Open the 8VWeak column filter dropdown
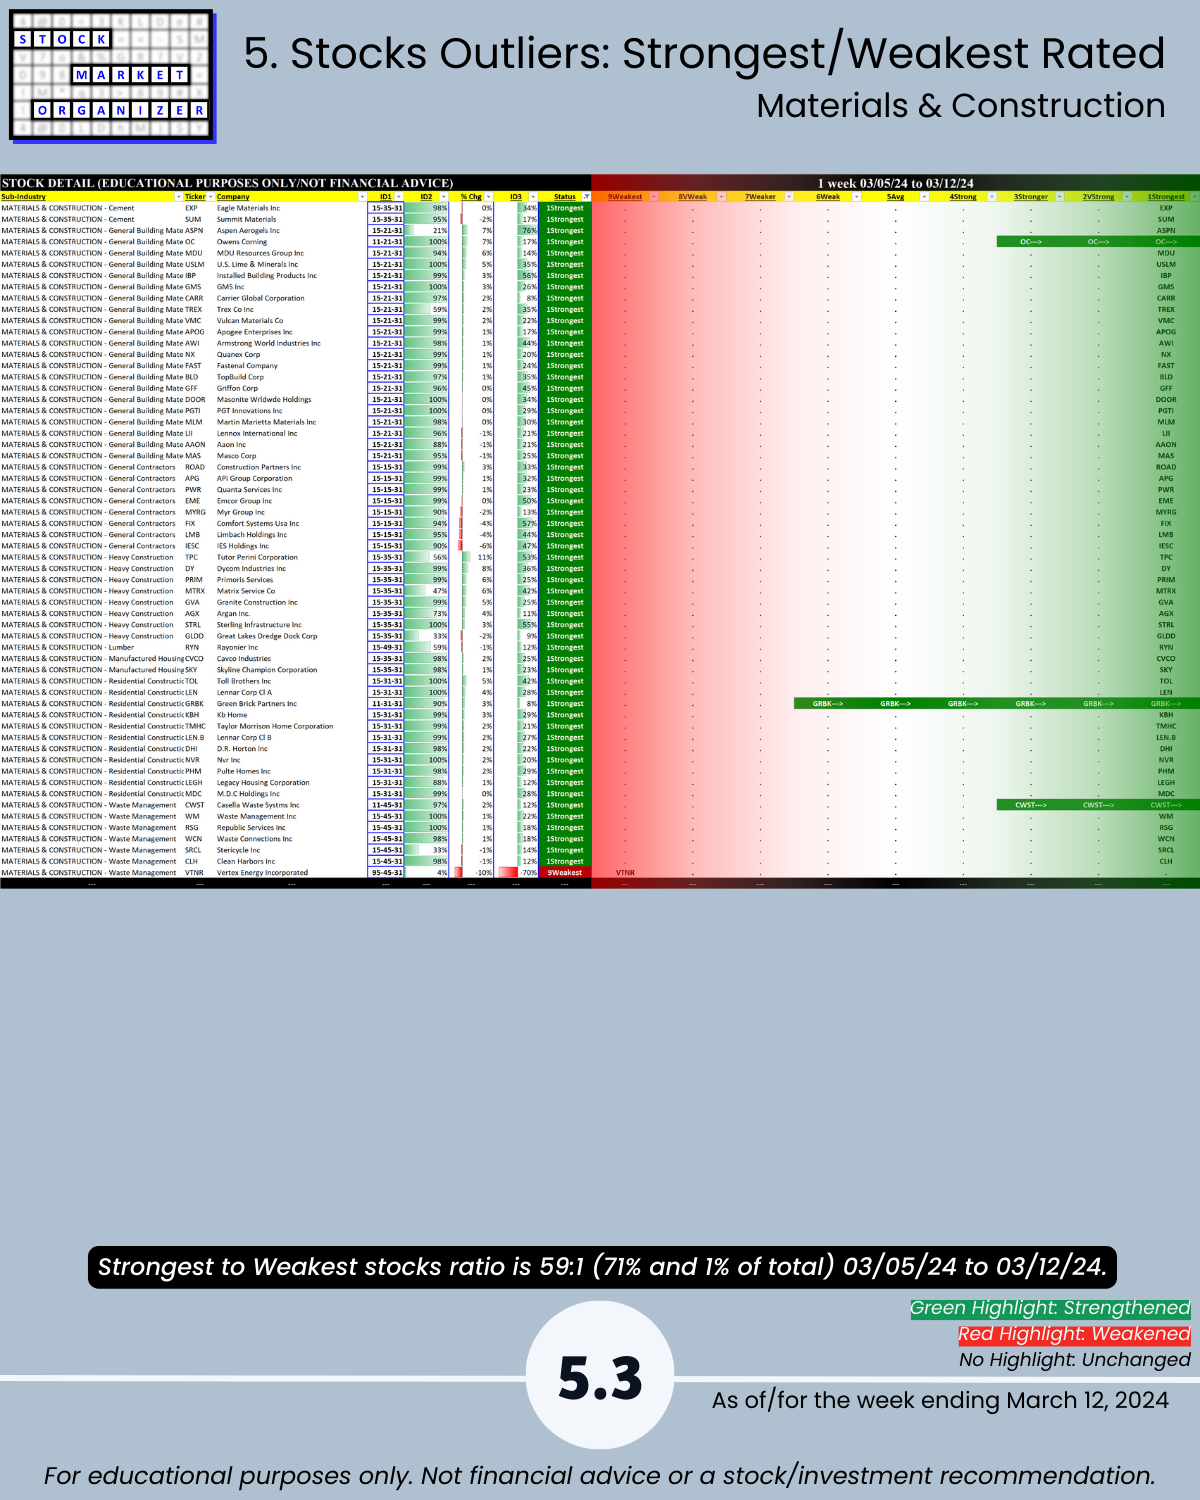Viewport: 1200px width, 1500px height. click(x=721, y=197)
